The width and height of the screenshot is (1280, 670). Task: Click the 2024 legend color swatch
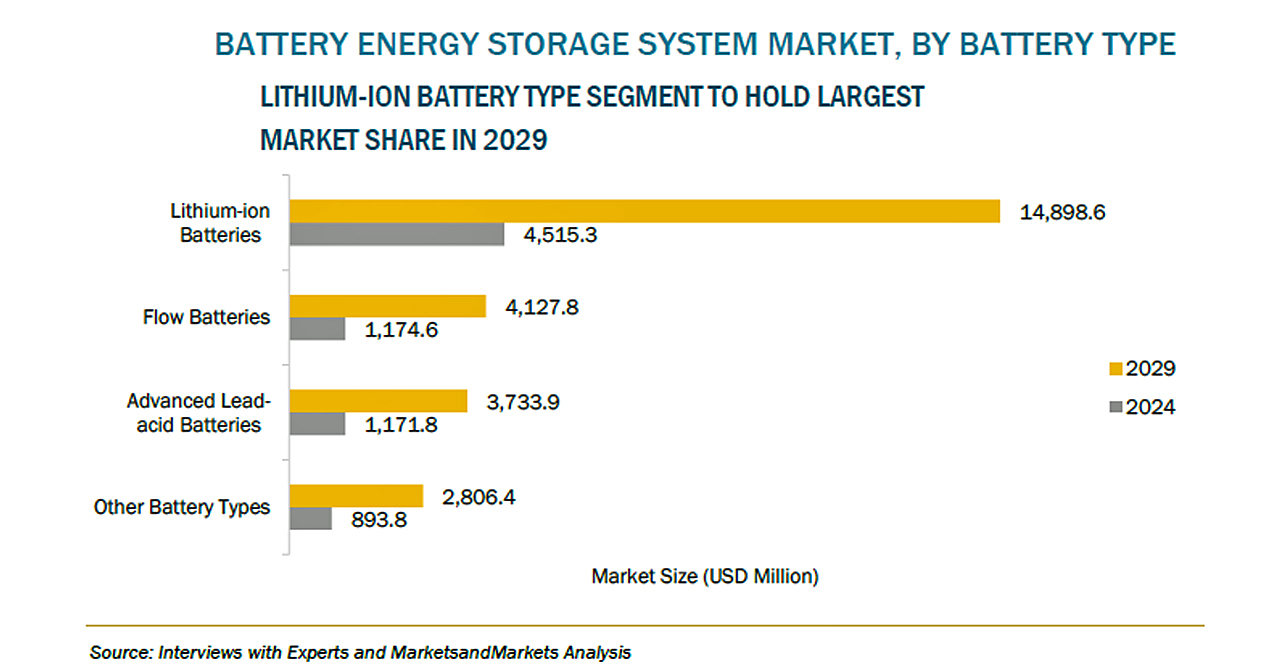[x=1116, y=408]
